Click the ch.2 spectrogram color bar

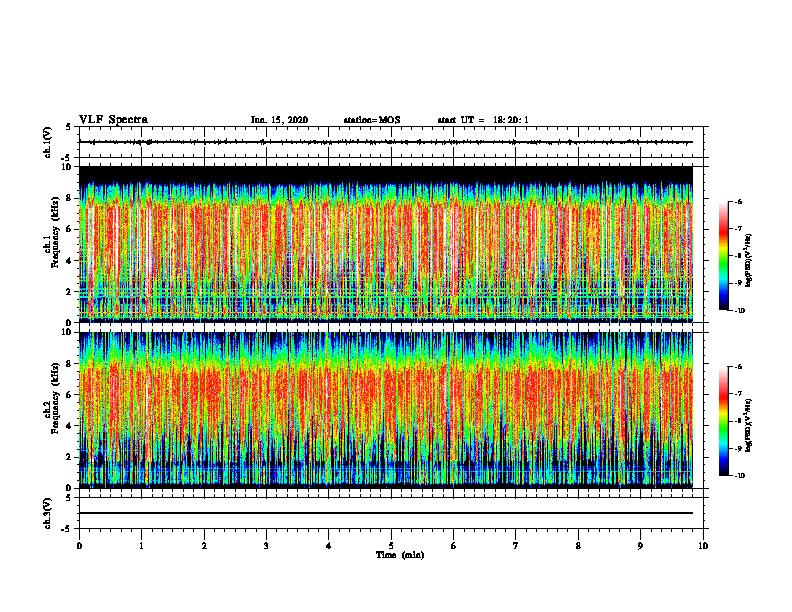point(723,421)
